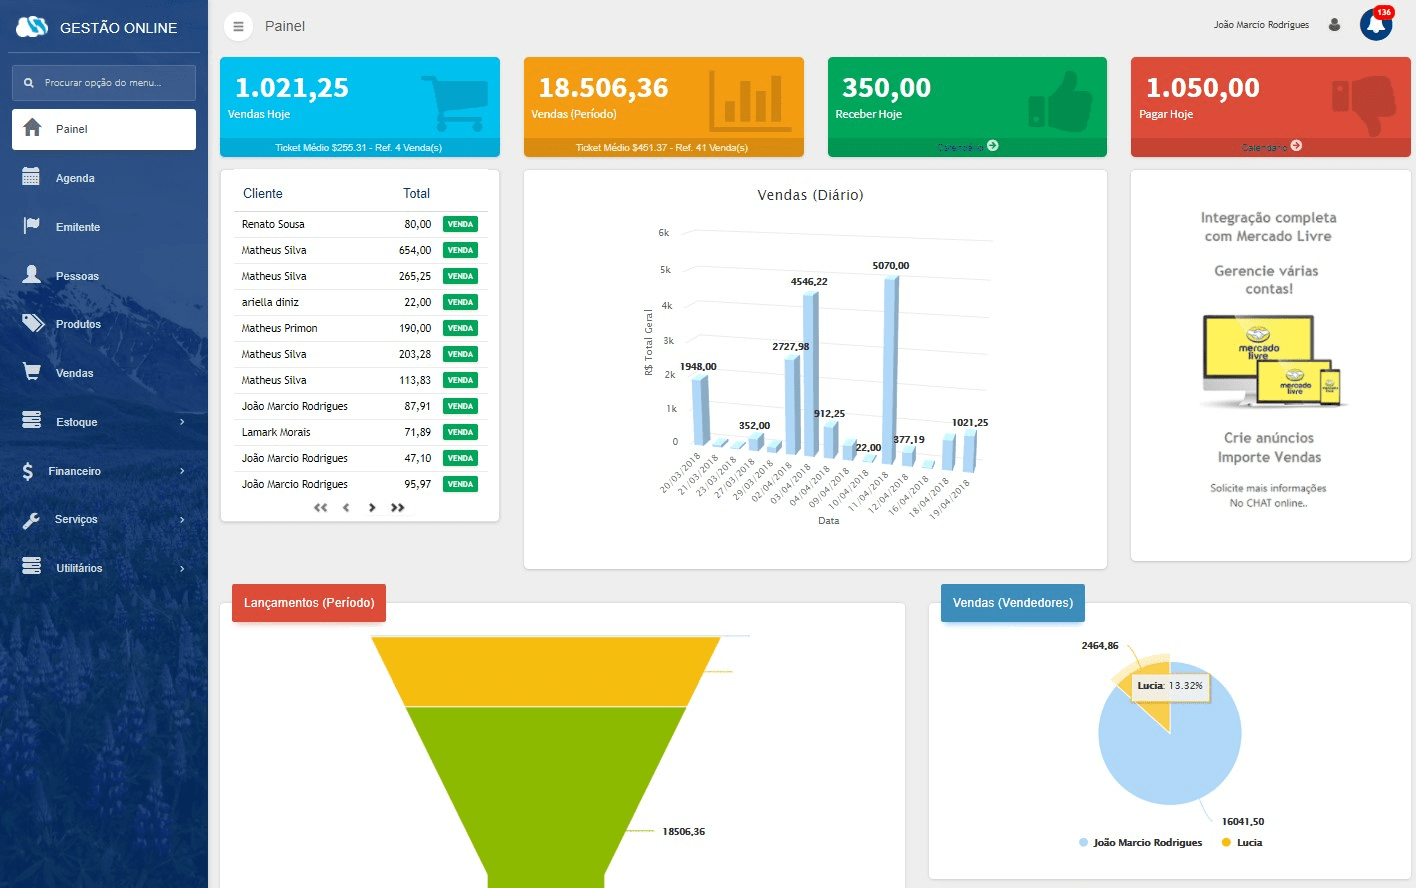The height and width of the screenshot is (888, 1416).
Task: Click the VENDA badge beside Renato Sousa
Action: click(x=460, y=223)
